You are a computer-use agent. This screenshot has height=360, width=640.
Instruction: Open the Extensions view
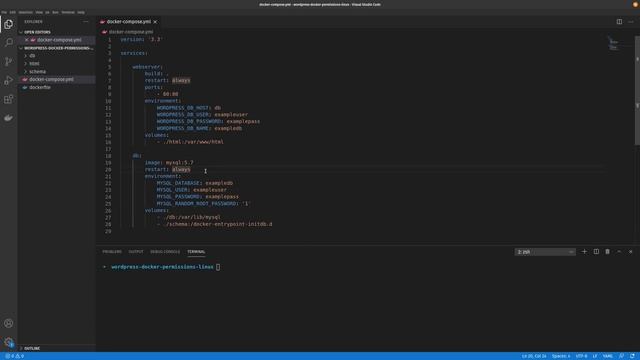pyautogui.click(x=9, y=99)
